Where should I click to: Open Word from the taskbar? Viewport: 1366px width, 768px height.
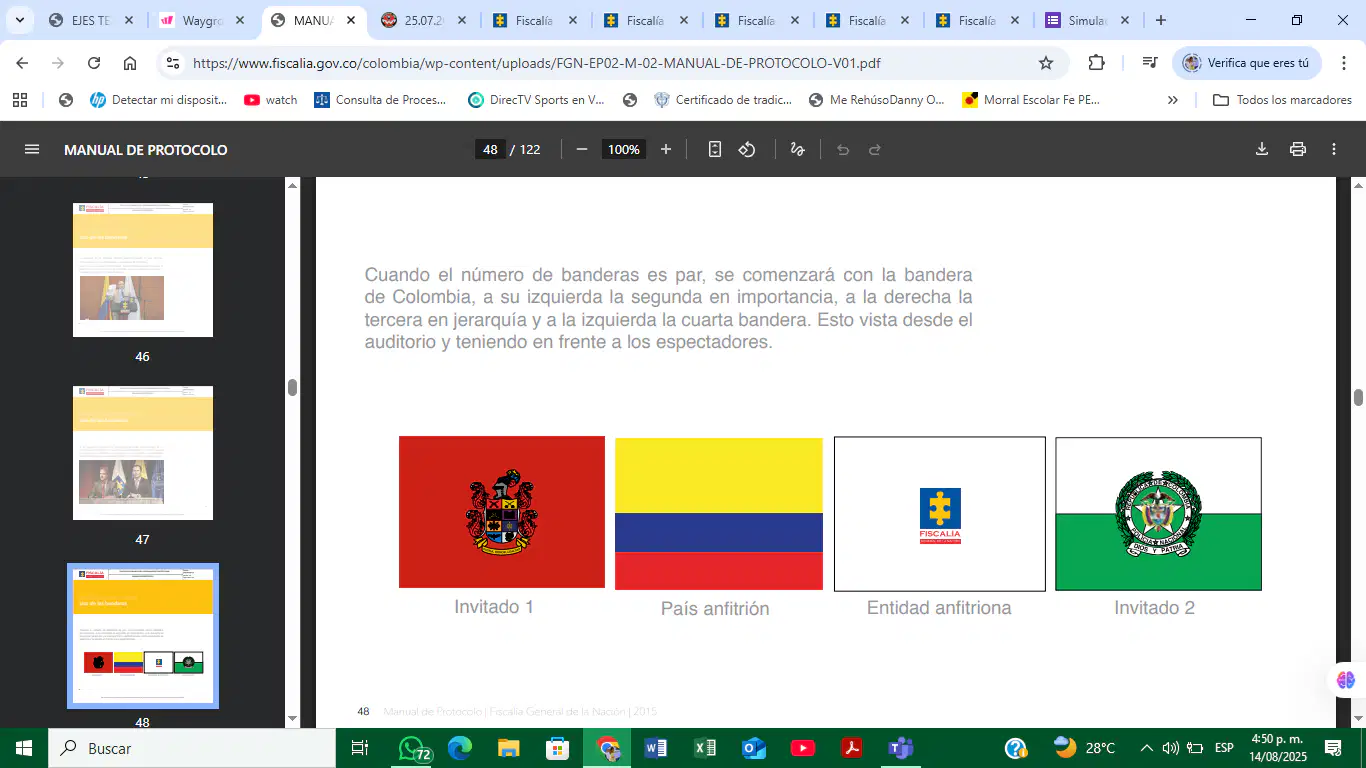[656, 748]
